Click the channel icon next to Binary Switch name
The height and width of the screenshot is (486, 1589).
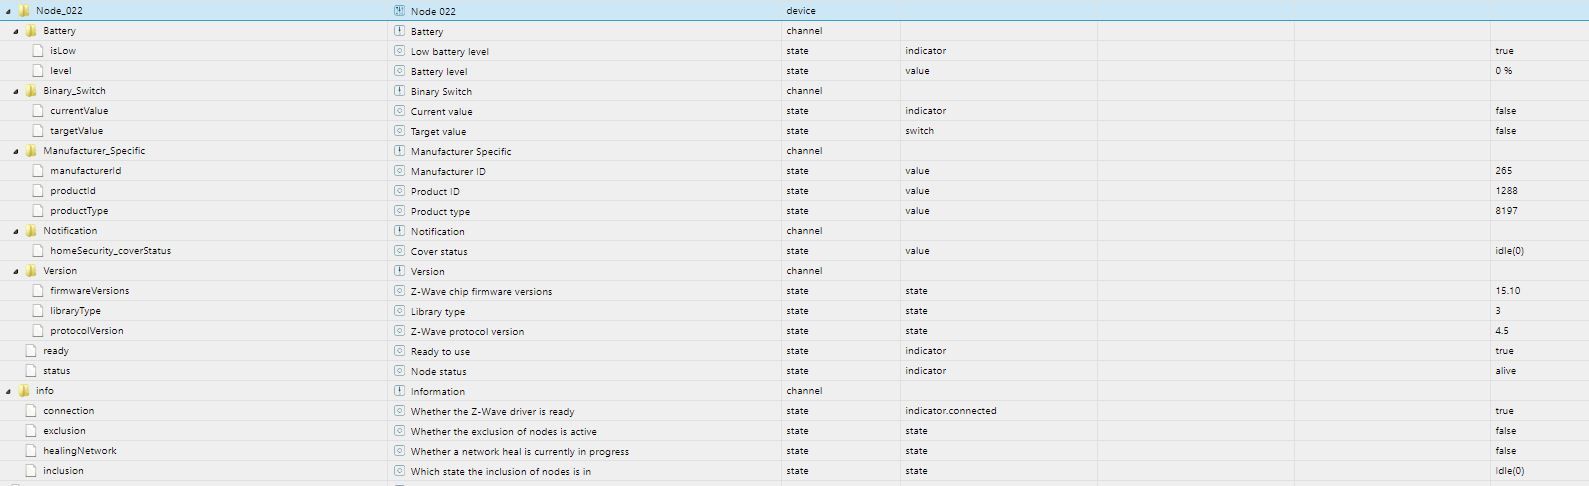click(x=399, y=91)
